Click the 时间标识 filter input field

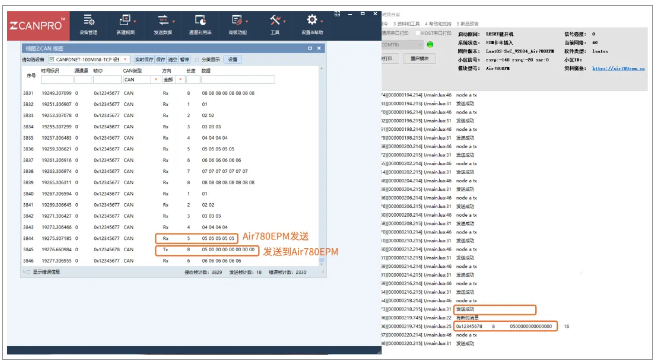tap(57, 79)
